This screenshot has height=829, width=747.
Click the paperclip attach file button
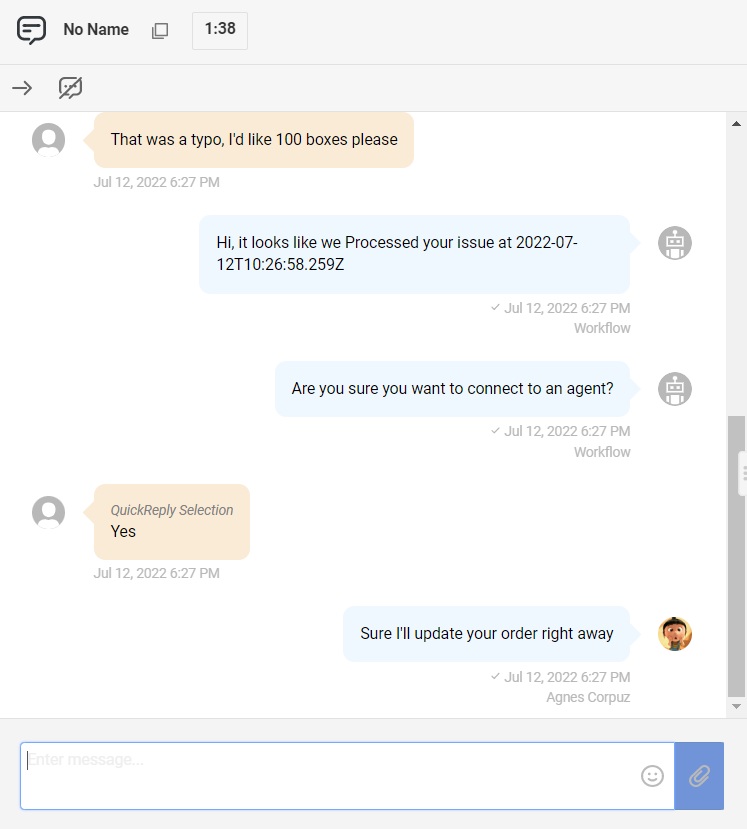(699, 776)
